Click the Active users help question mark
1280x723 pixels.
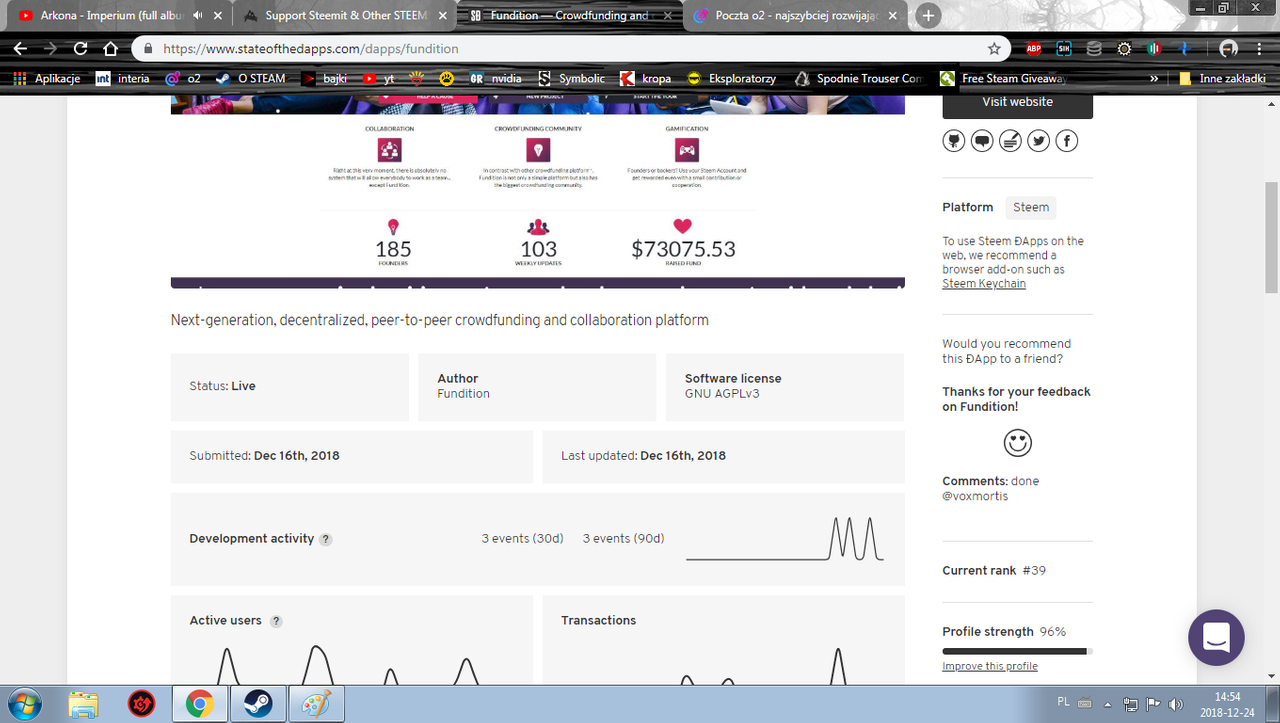277,621
